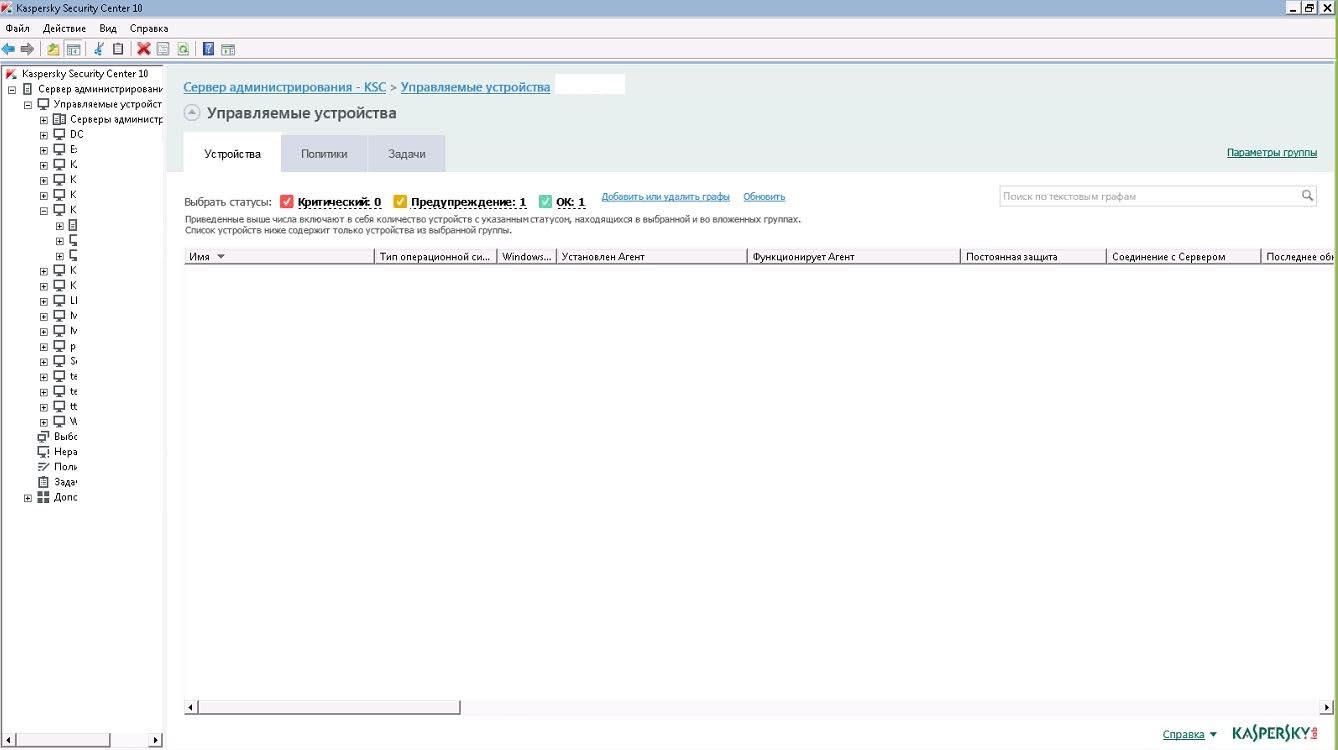Switch to the Политики tab
This screenshot has height=750, width=1338.
[x=324, y=154]
